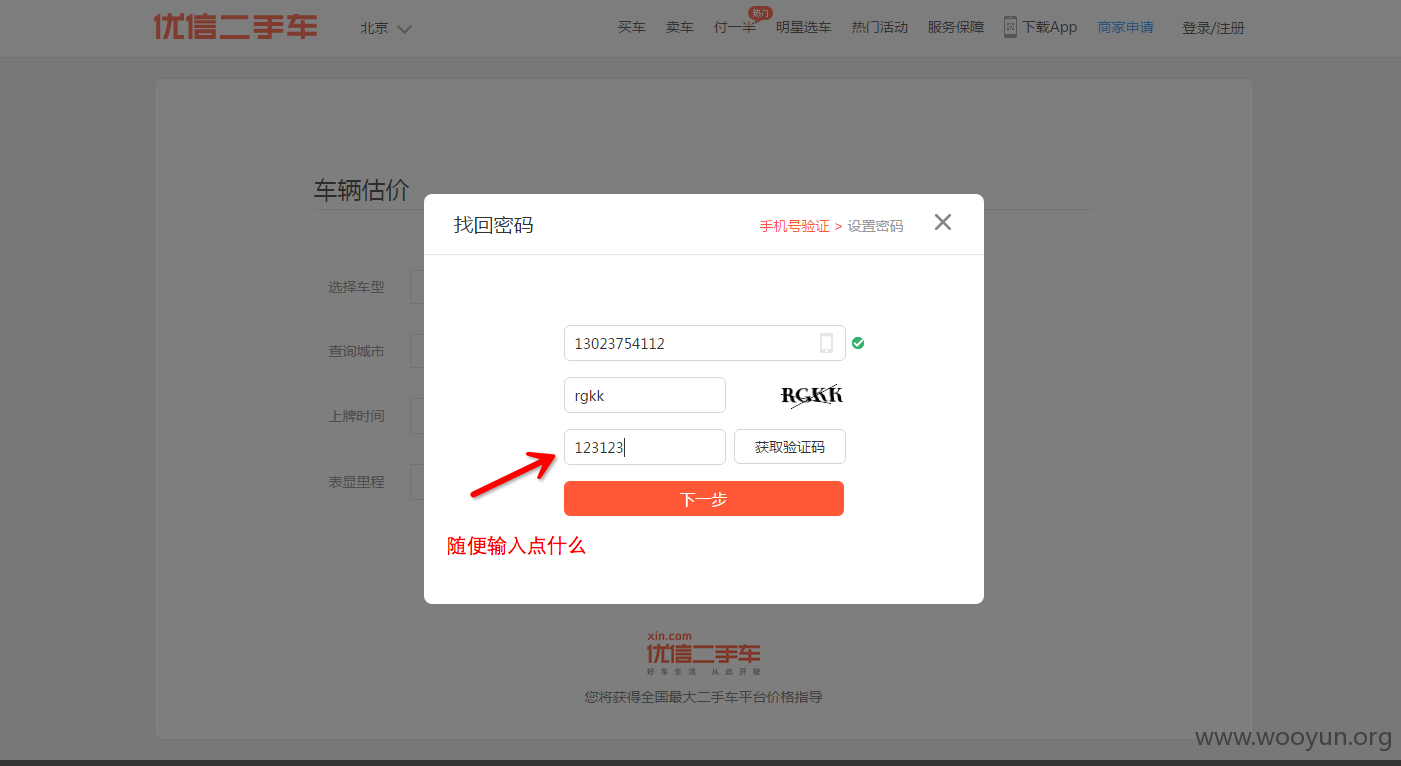Click the orange 下一步 button
The image size is (1401, 766).
tap(704, 499)
